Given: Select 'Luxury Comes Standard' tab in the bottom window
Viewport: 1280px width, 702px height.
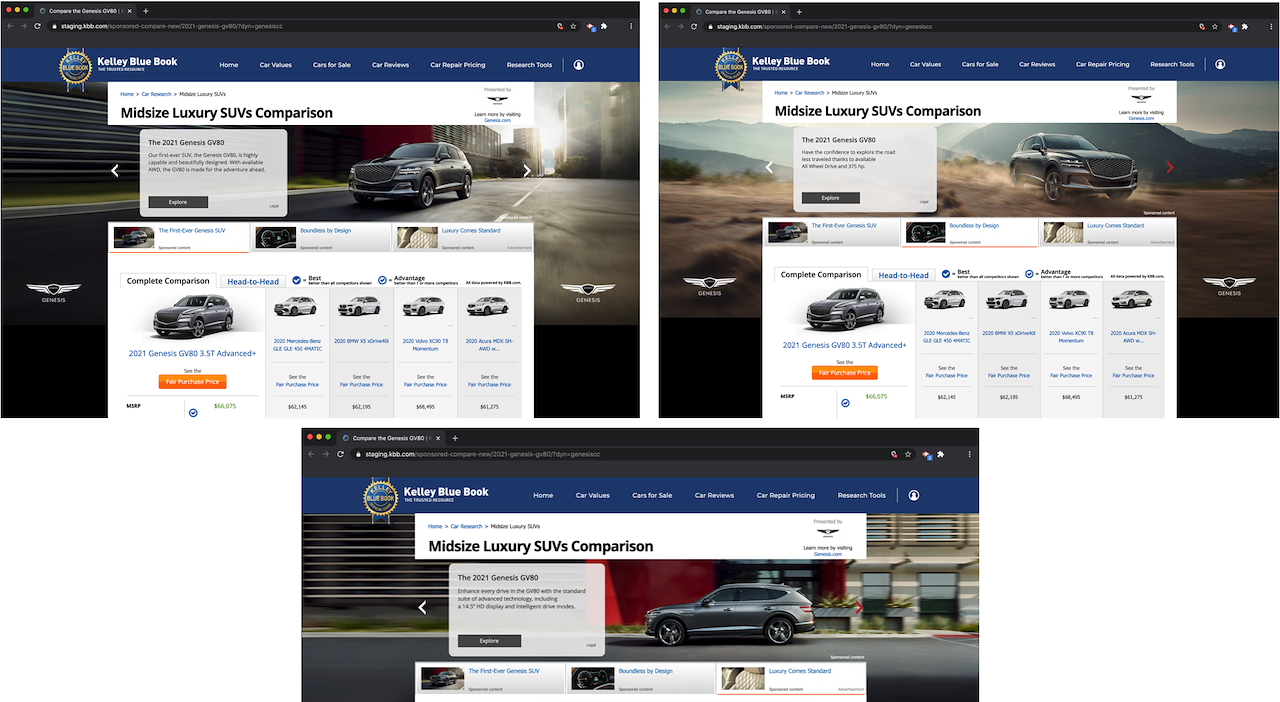Looking at the screenshot, I should click(798, 672).
